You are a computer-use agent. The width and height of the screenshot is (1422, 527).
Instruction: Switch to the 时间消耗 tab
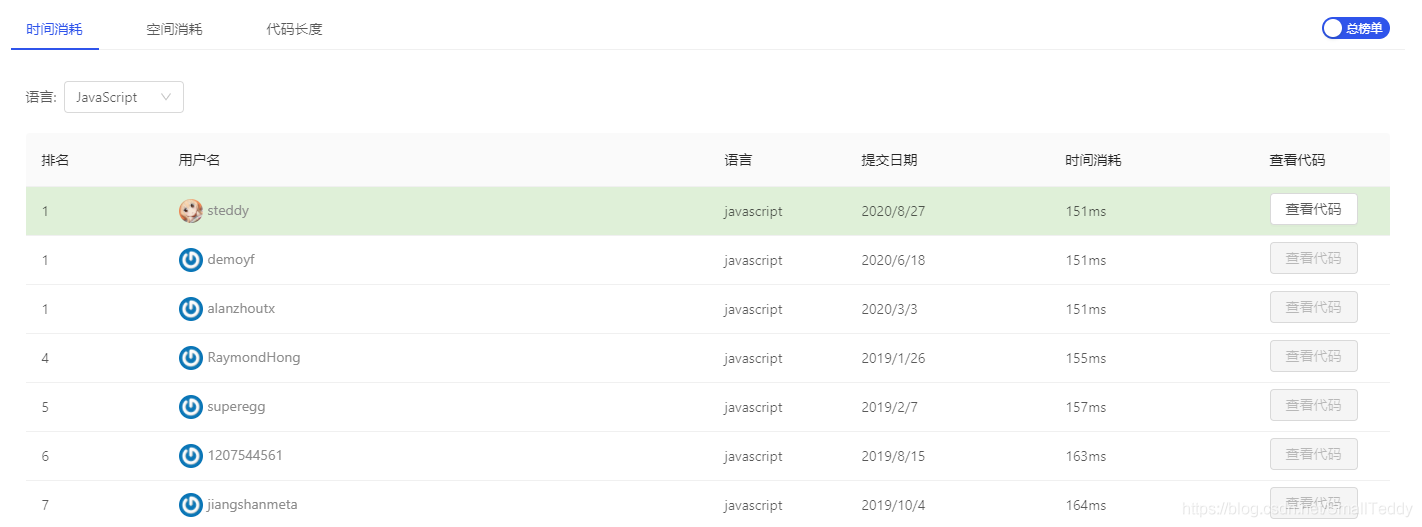(x=55, y=29)
